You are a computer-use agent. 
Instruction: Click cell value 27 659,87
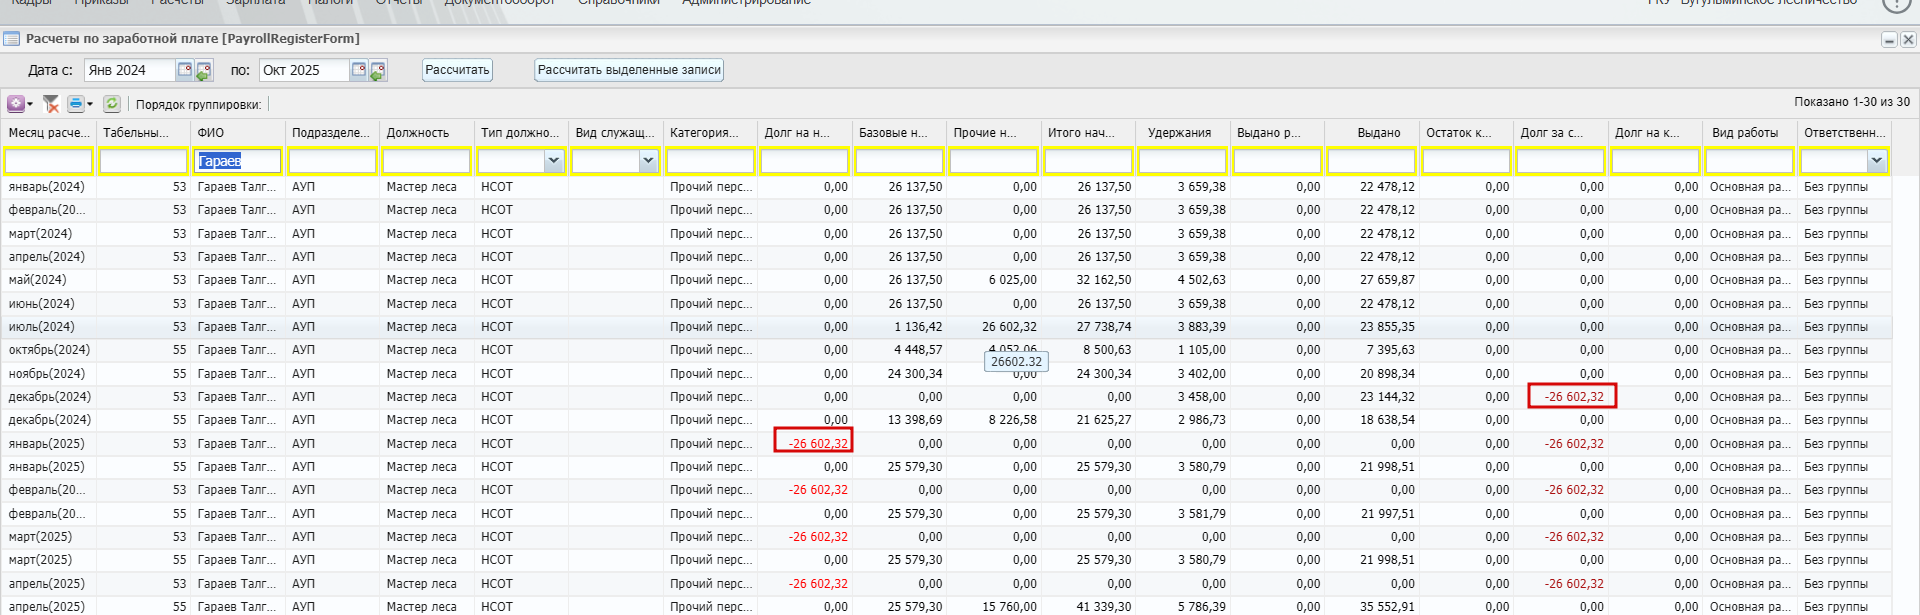pos(1387,280)
